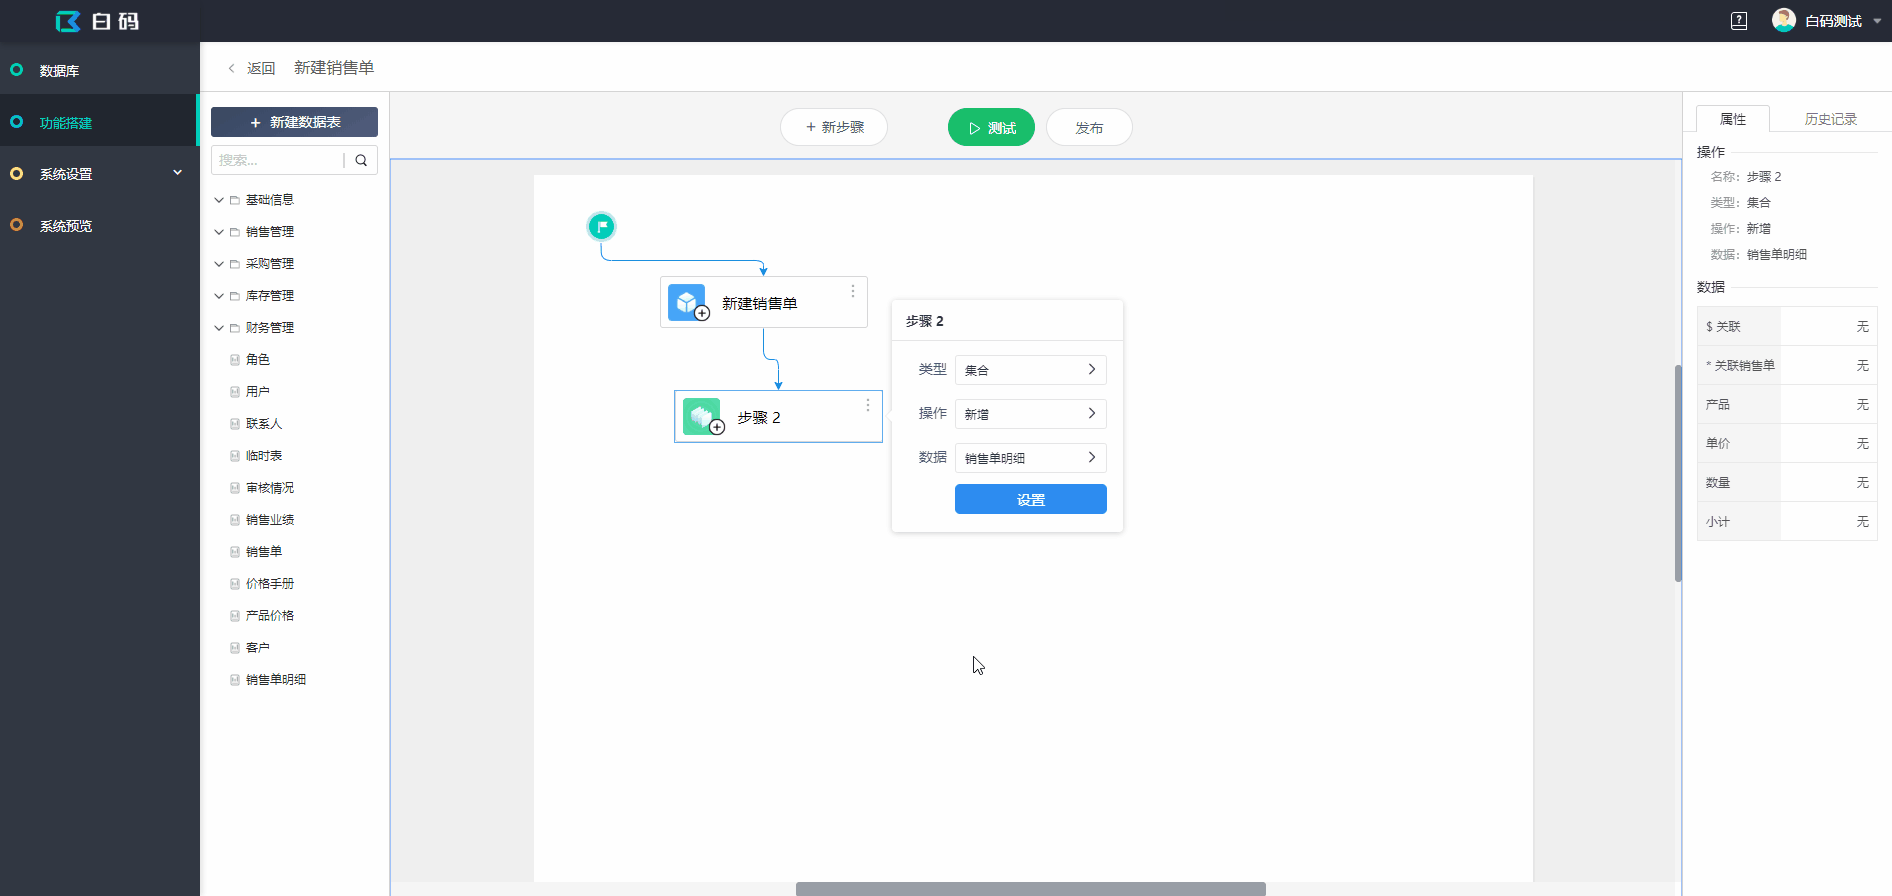Click the table search input field
1892x896 pixels.
tap(278, 160)
